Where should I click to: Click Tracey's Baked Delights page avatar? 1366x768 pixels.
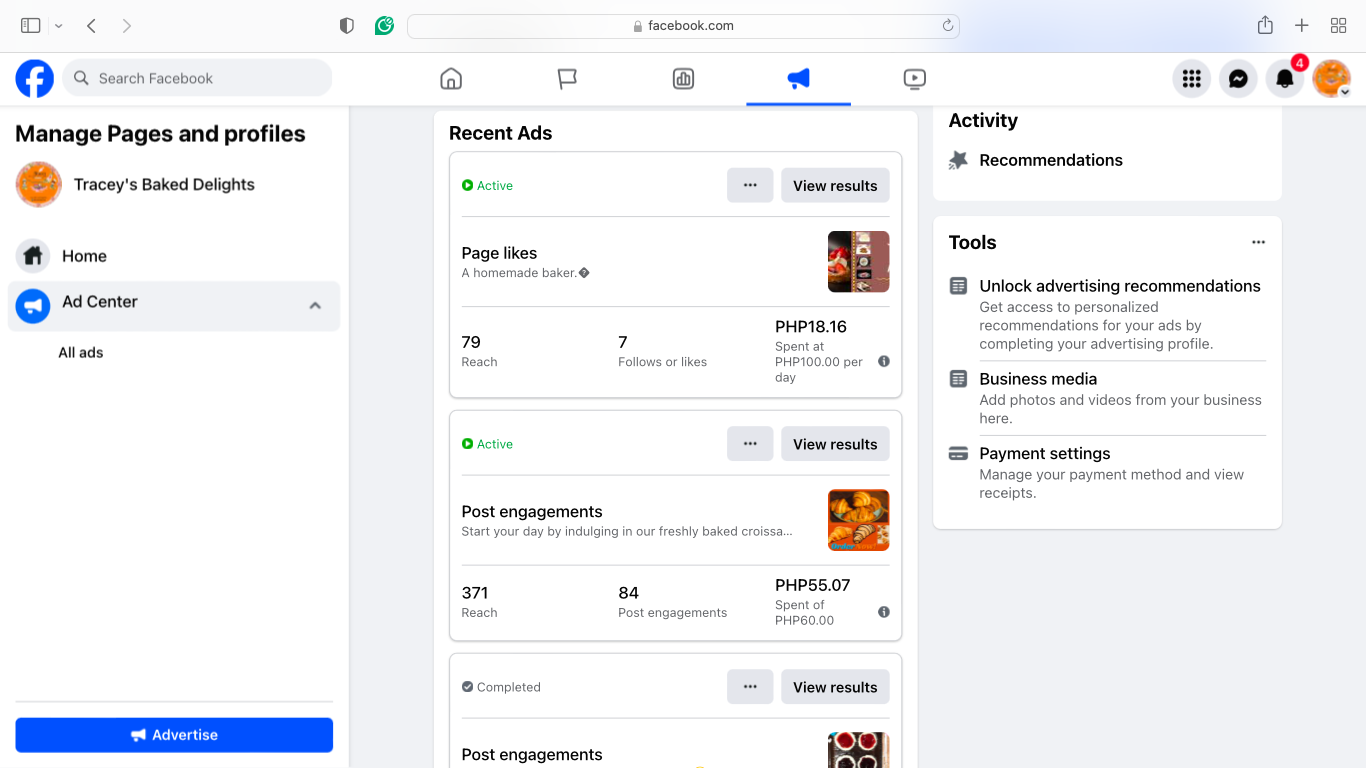click(39, 184)
